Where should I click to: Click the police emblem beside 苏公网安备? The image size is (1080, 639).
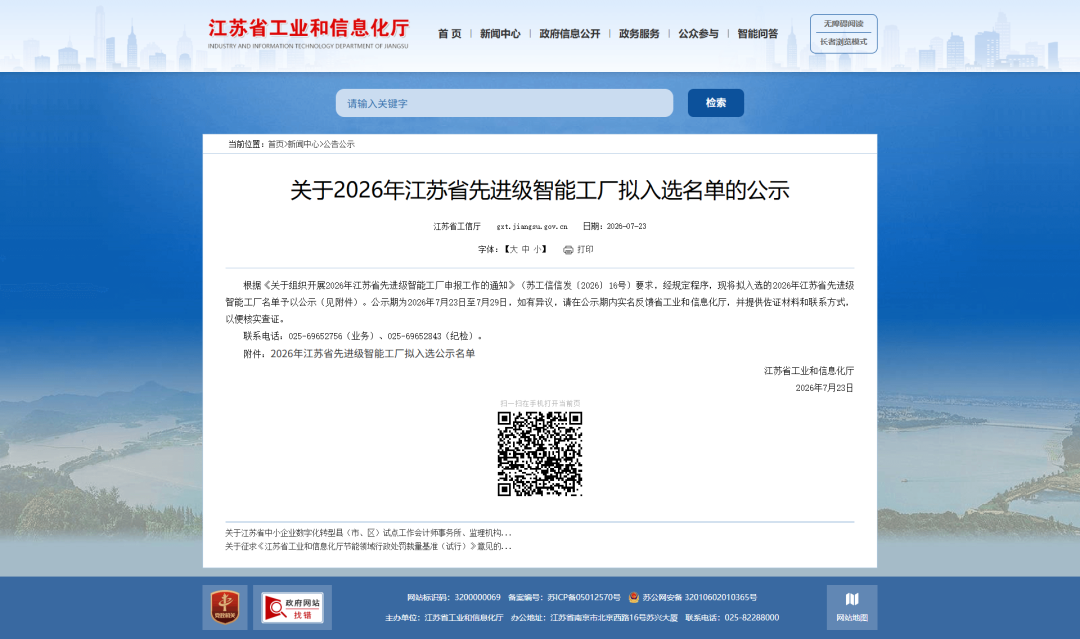tap(634, 598)
